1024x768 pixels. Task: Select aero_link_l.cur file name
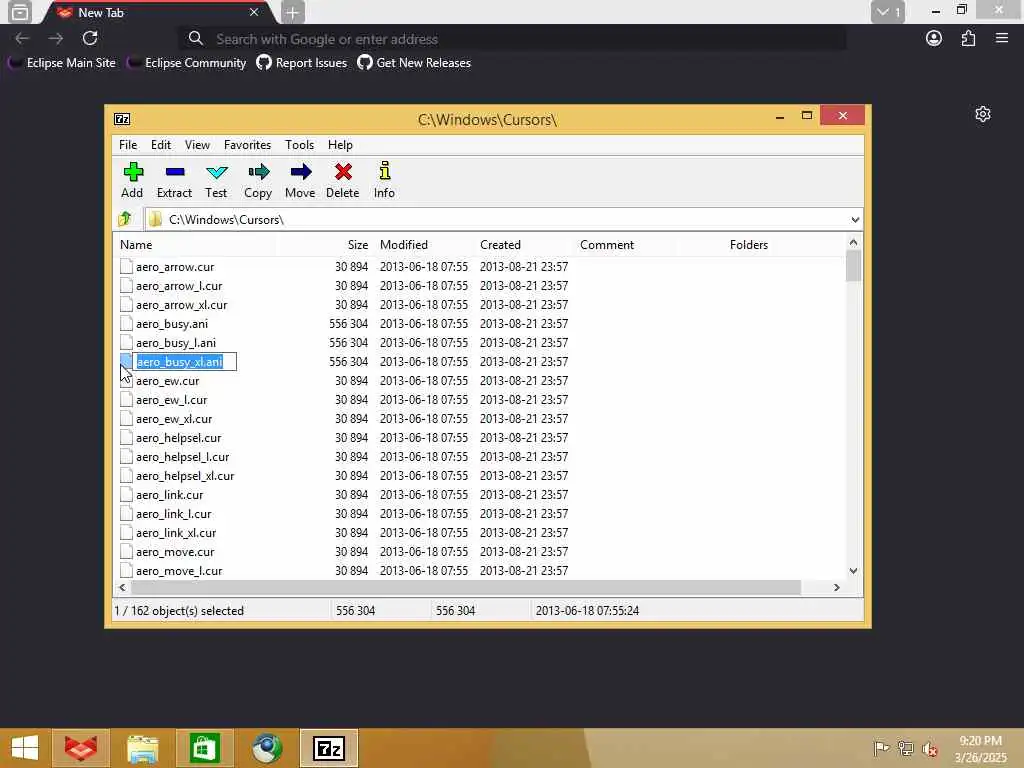174,514
